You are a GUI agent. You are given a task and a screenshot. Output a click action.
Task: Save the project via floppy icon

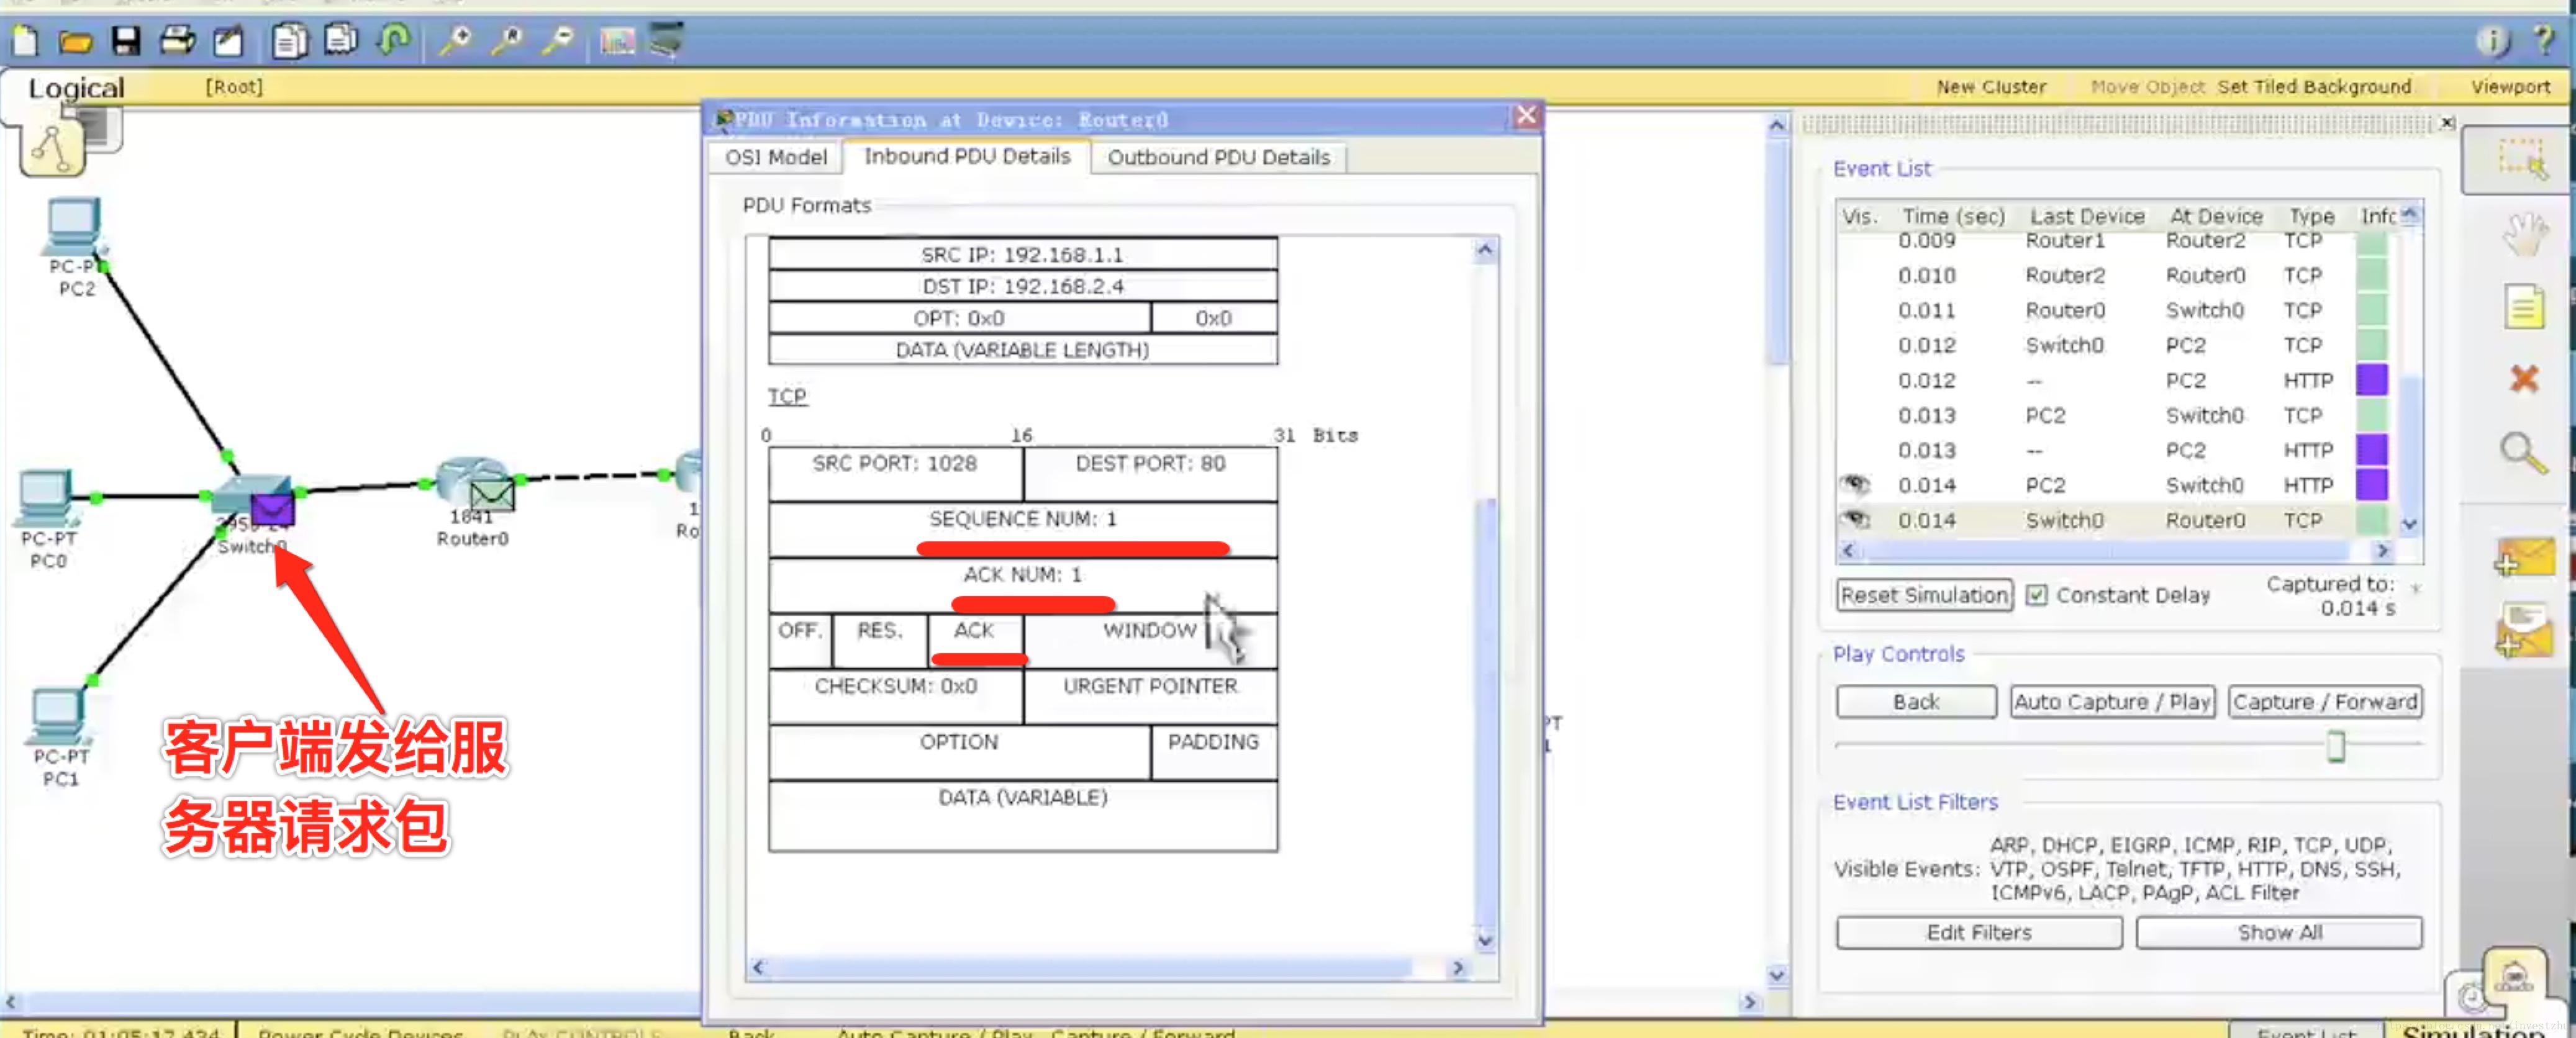[x=125, y=40]
